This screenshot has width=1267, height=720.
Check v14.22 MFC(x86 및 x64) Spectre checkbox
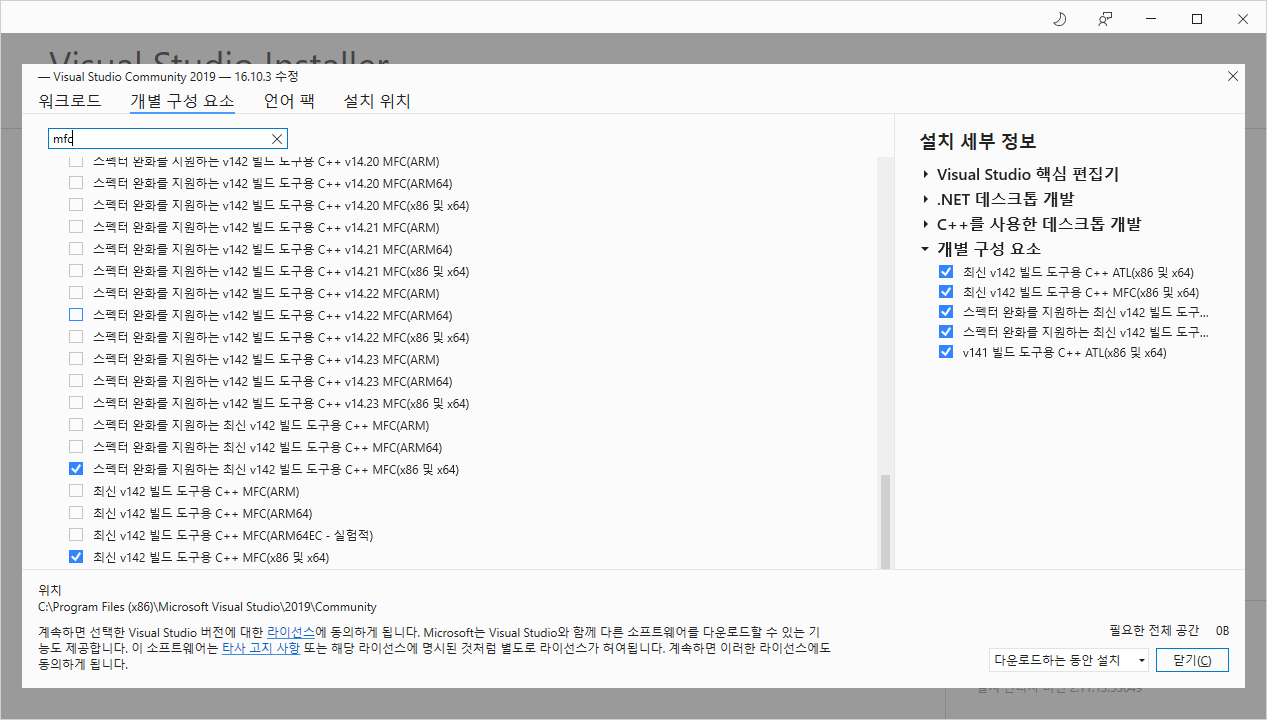tap(76, 337)
